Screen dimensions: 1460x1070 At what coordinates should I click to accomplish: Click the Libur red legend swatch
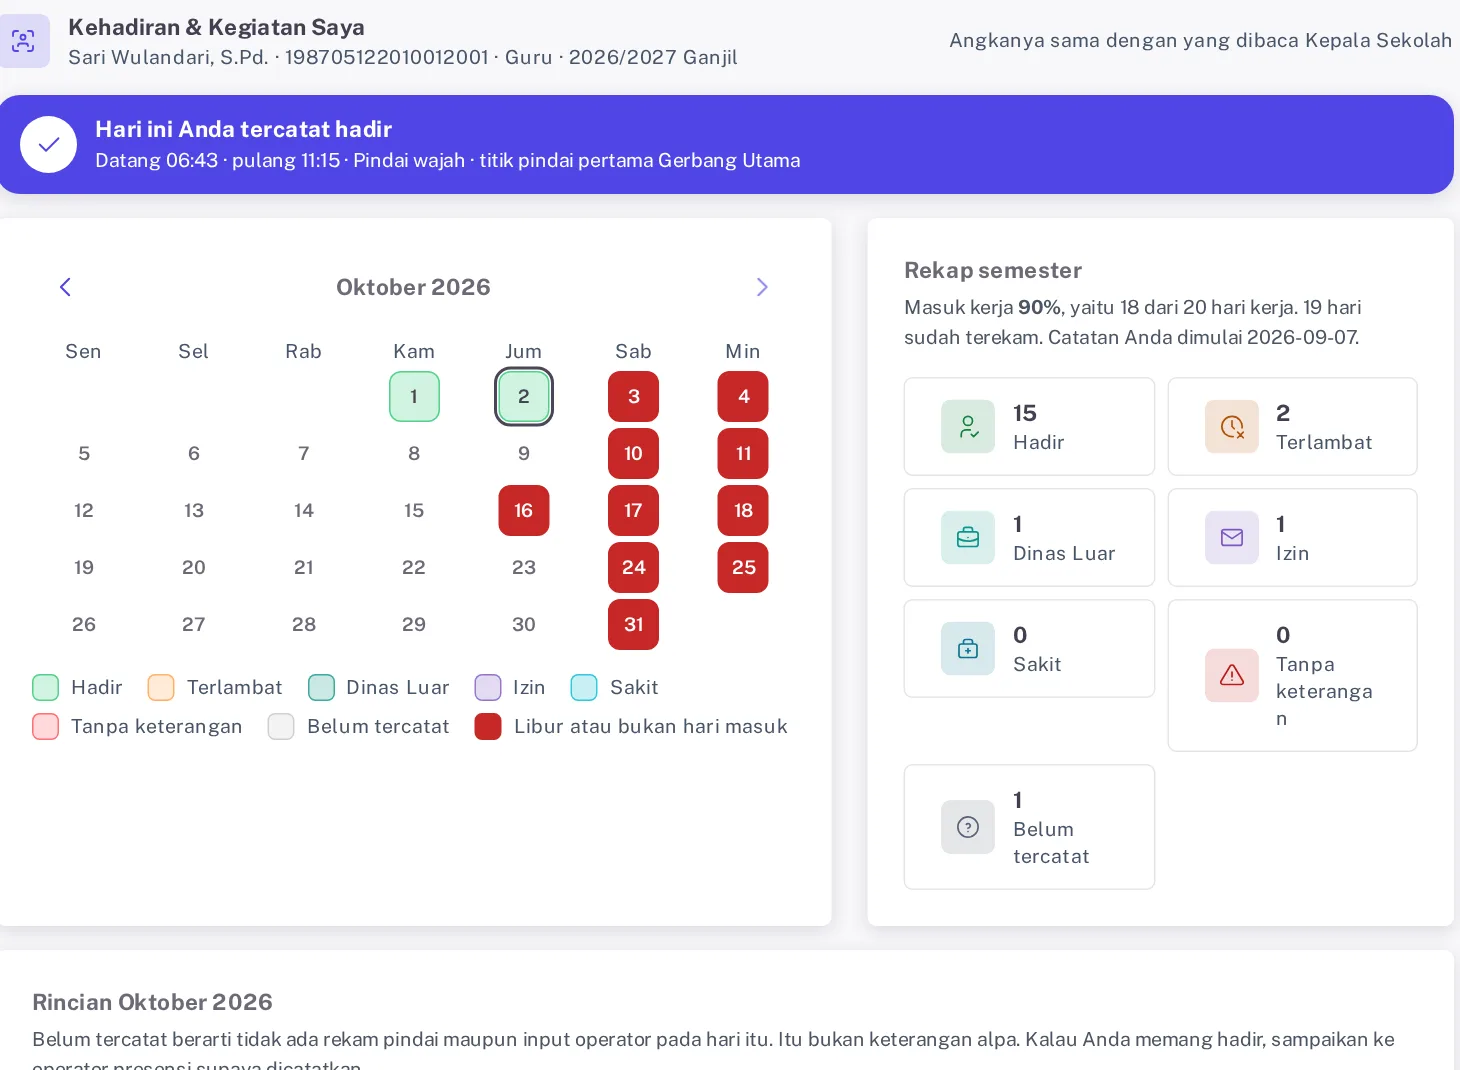(x=488, y=726)
